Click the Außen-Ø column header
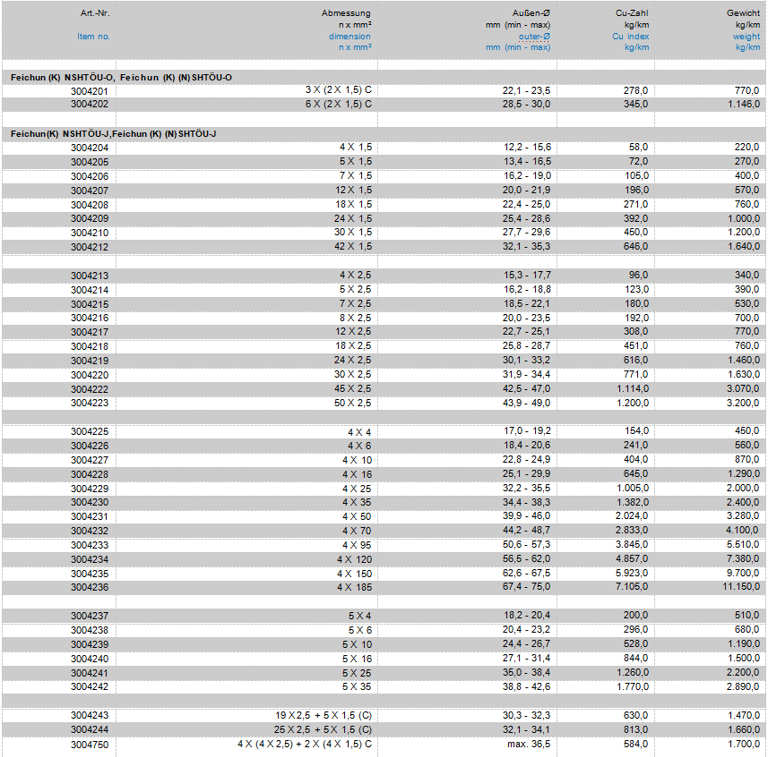Viewport: 768px width, 757px height. (x=531, y=13)
